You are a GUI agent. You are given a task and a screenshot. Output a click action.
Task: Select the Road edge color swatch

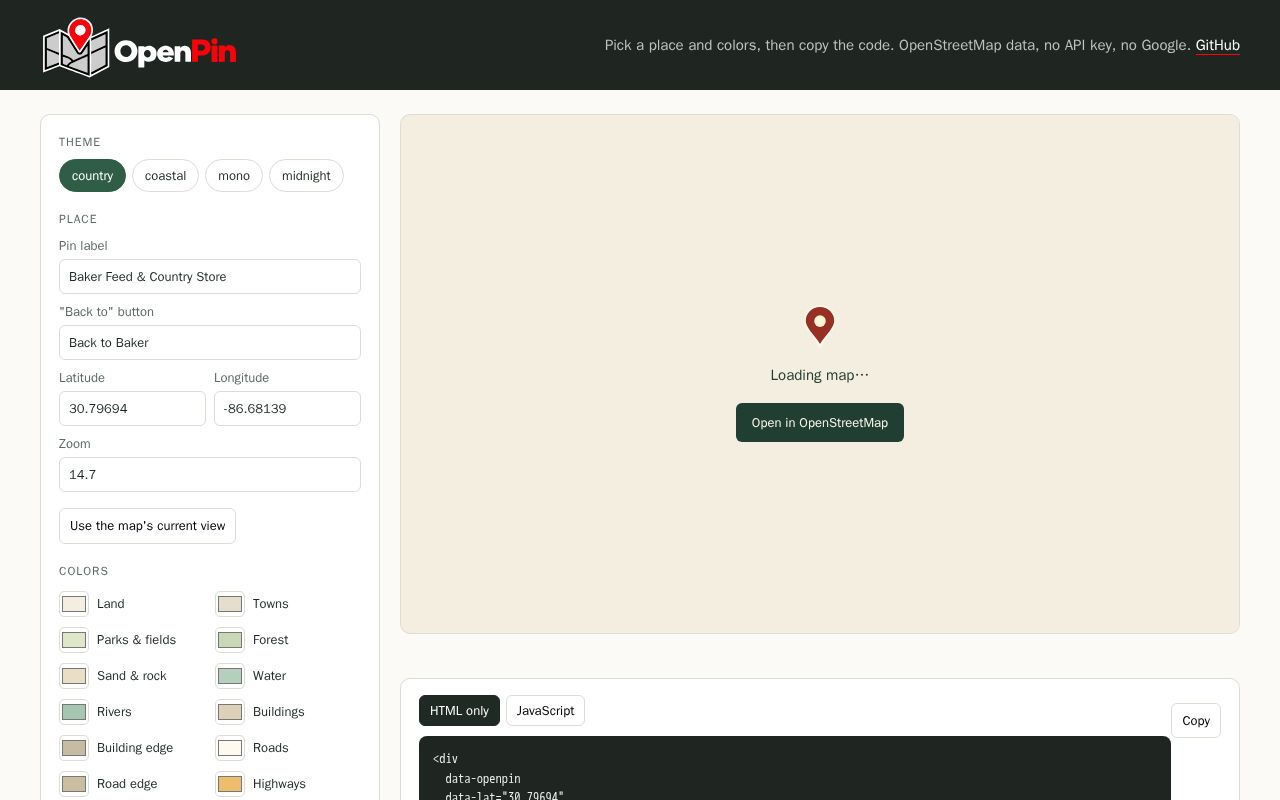pyautogui.click(x=74, y=784)
